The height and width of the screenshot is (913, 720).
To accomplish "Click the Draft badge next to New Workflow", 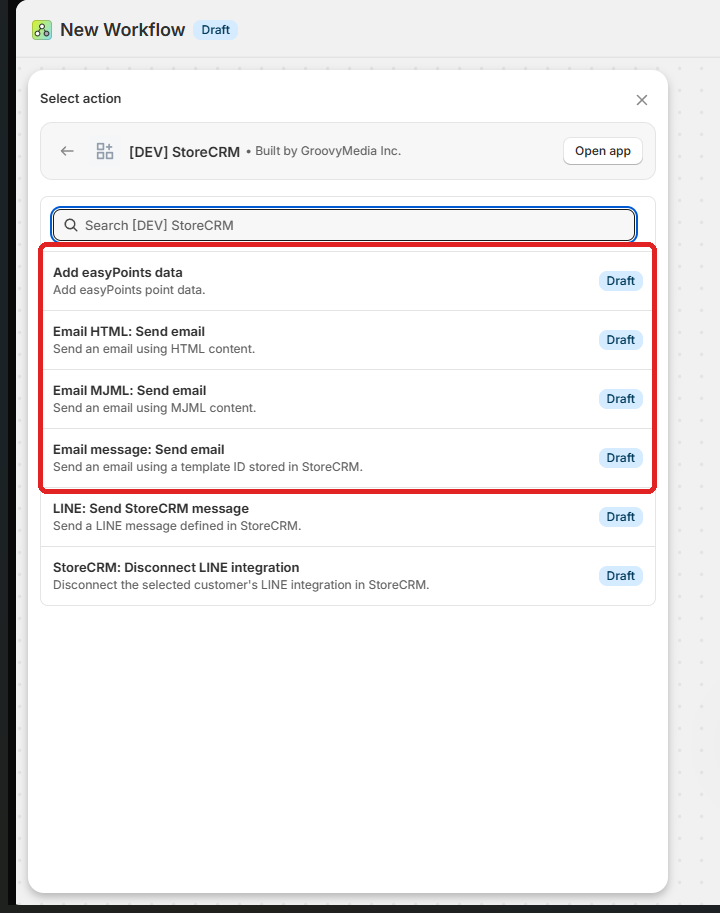I will (x=215, y=30).
